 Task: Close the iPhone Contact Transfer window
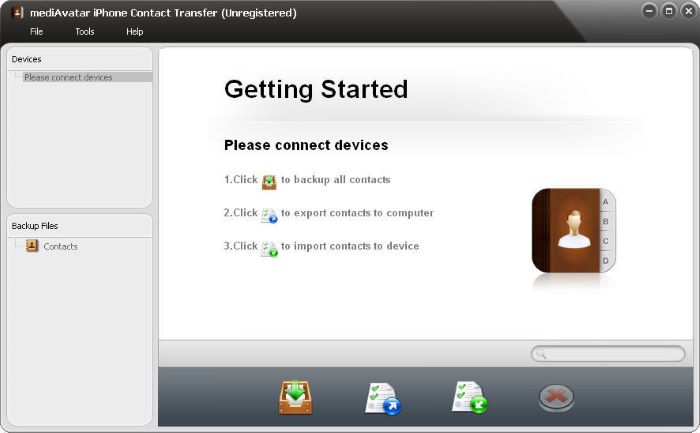pyautogui.click(x=689, y=11)
